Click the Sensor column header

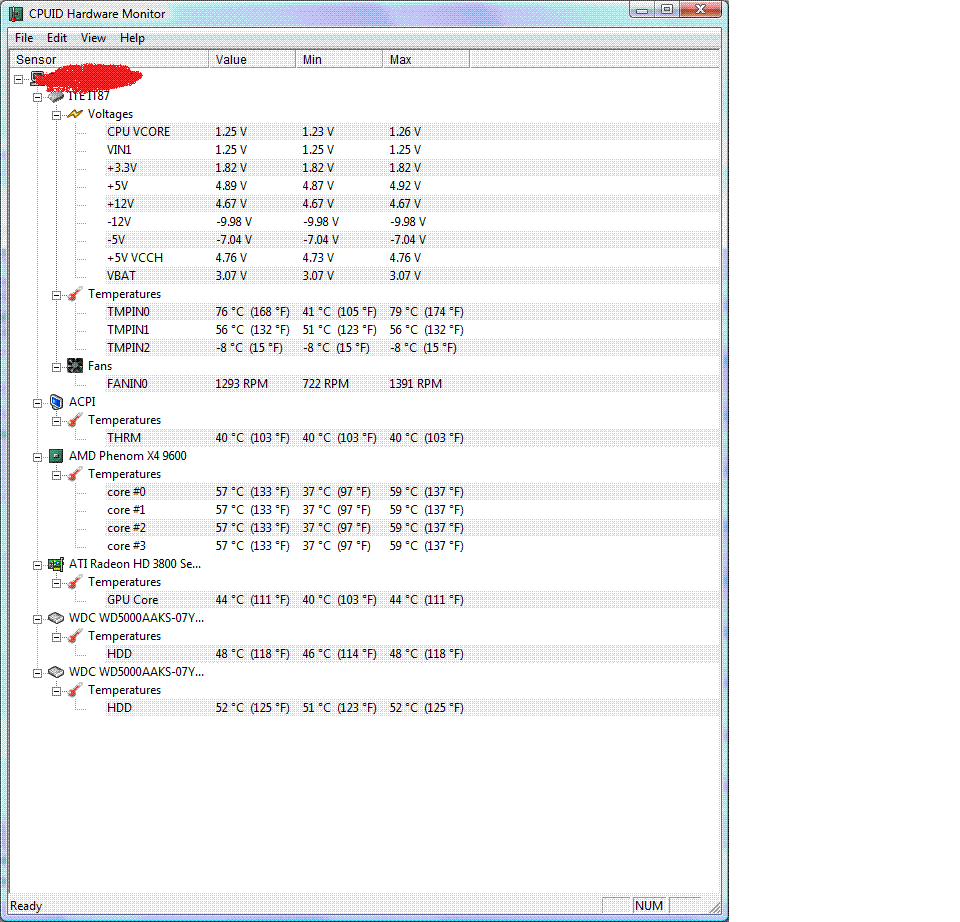tap(109, 59)
